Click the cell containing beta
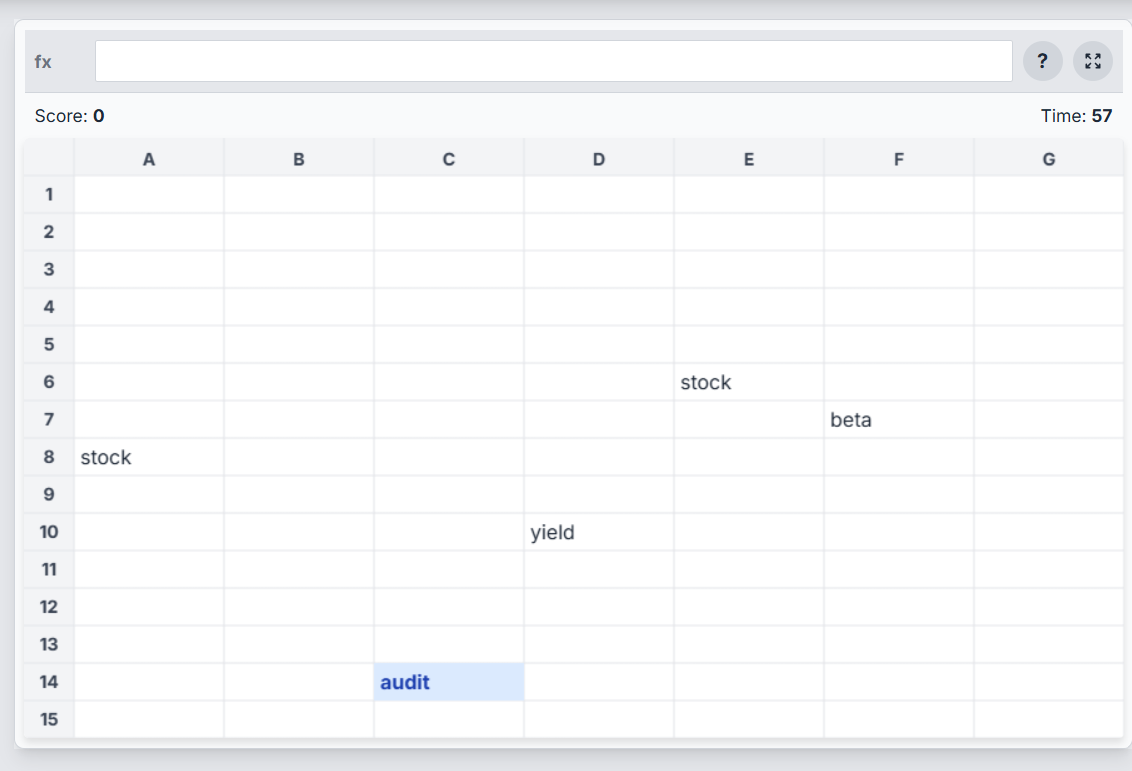 pyautogui.click(x=898, y=420)
